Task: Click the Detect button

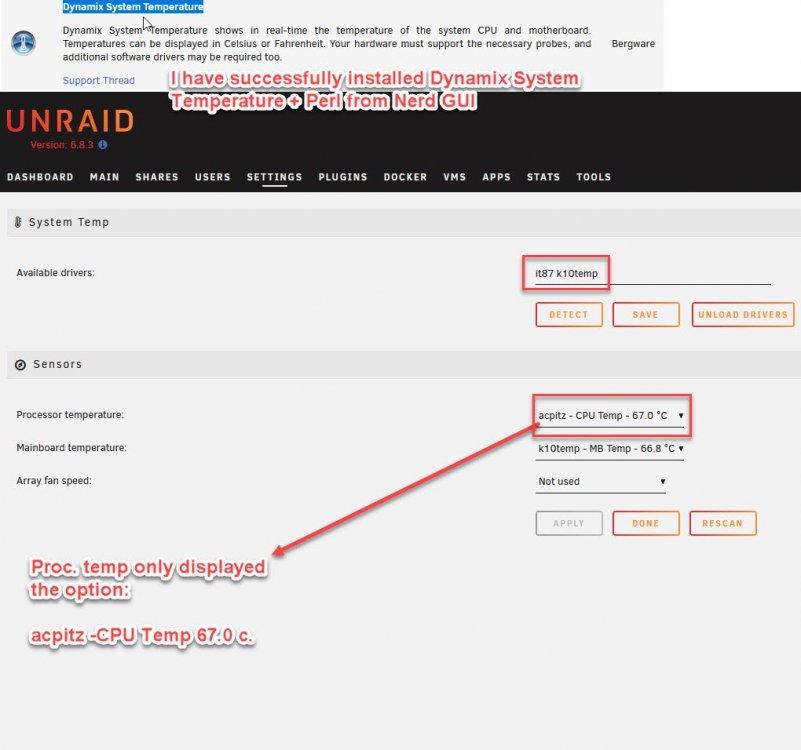Action: [x=569, y=315]
